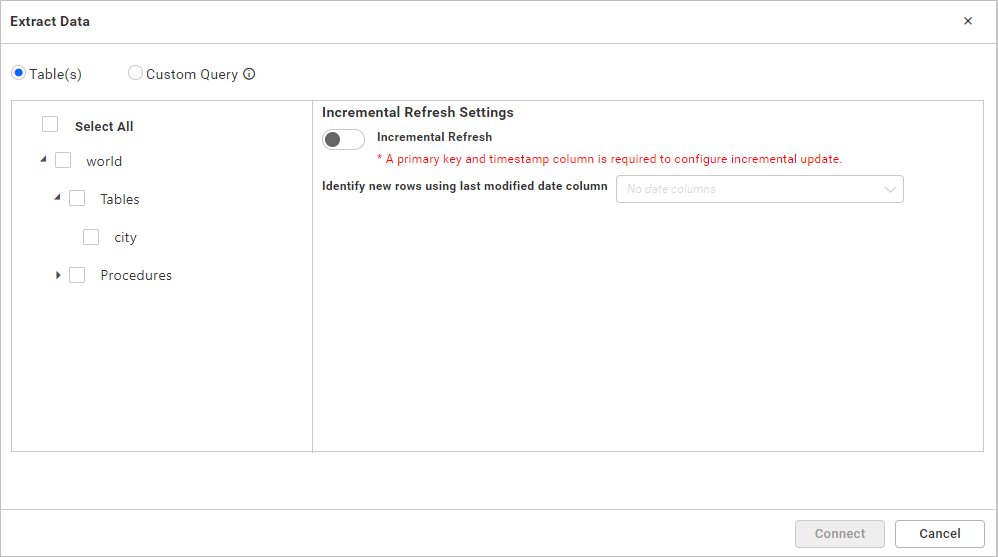Collapse the world tree node arrow
Screen dimensions: 998x557
point(43,160)
